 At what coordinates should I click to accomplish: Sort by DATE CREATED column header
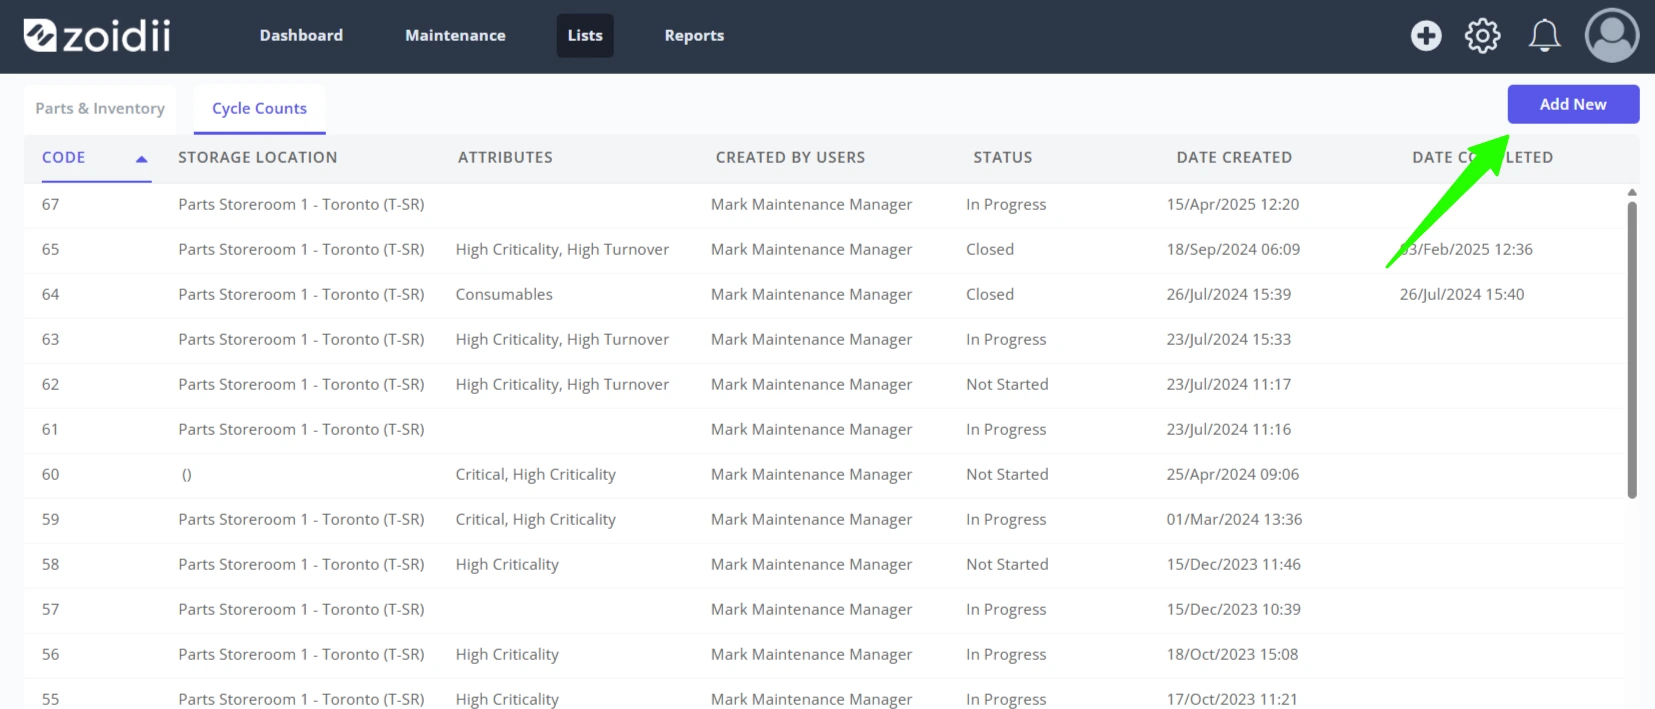(x=1234, y=158)
